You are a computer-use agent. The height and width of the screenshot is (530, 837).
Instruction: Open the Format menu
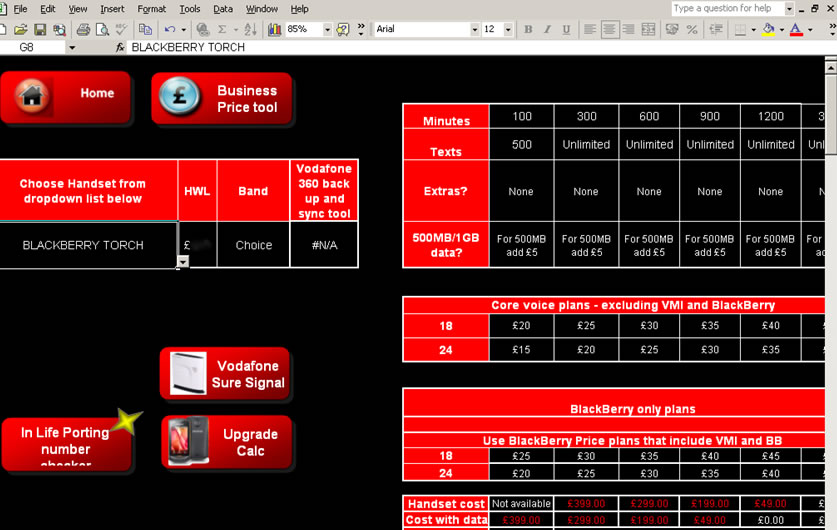[152, 9]
